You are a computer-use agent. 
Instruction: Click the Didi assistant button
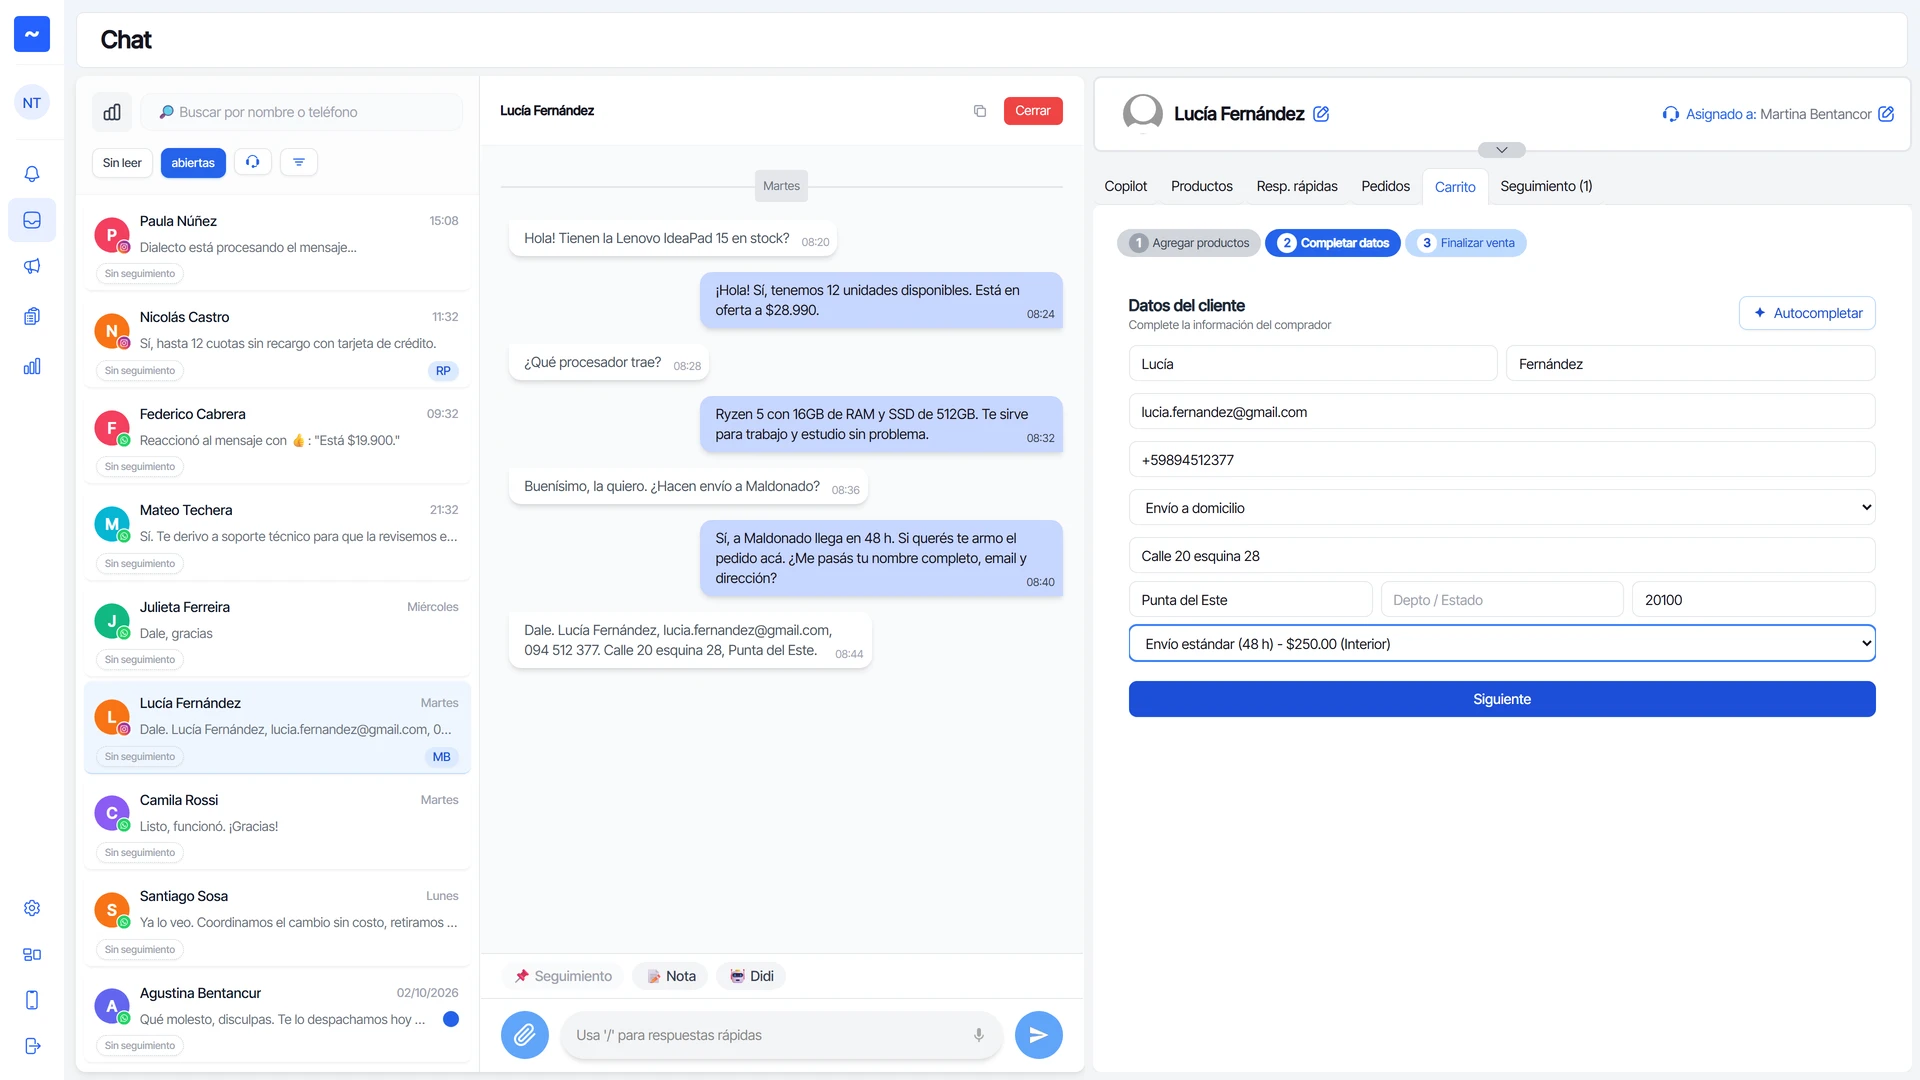(x=751, y=976)
